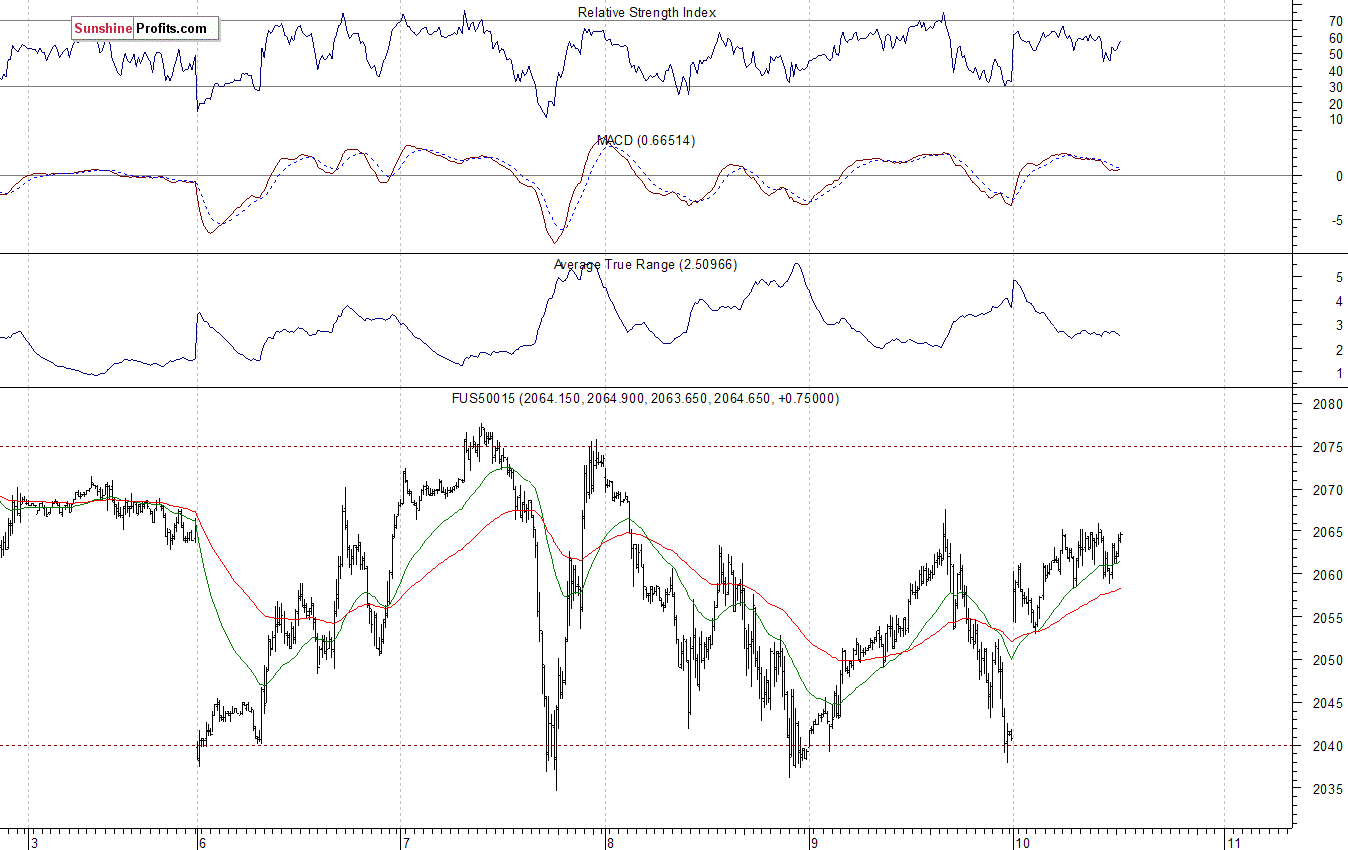This screenshot has width=1348, height=850.
Task: Select the Average True Range (2.50966) label
Action: (x=646, y=265)
